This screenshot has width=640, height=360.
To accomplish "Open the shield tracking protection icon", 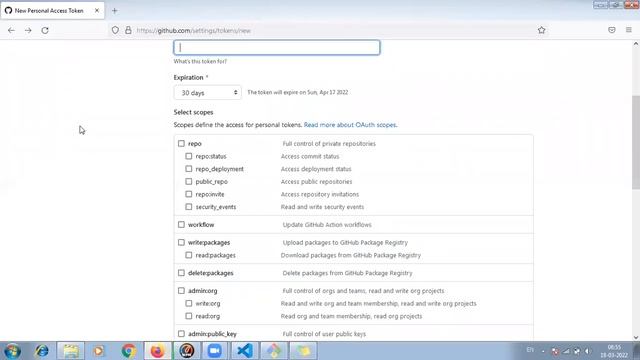I will [x=116, y=30].
